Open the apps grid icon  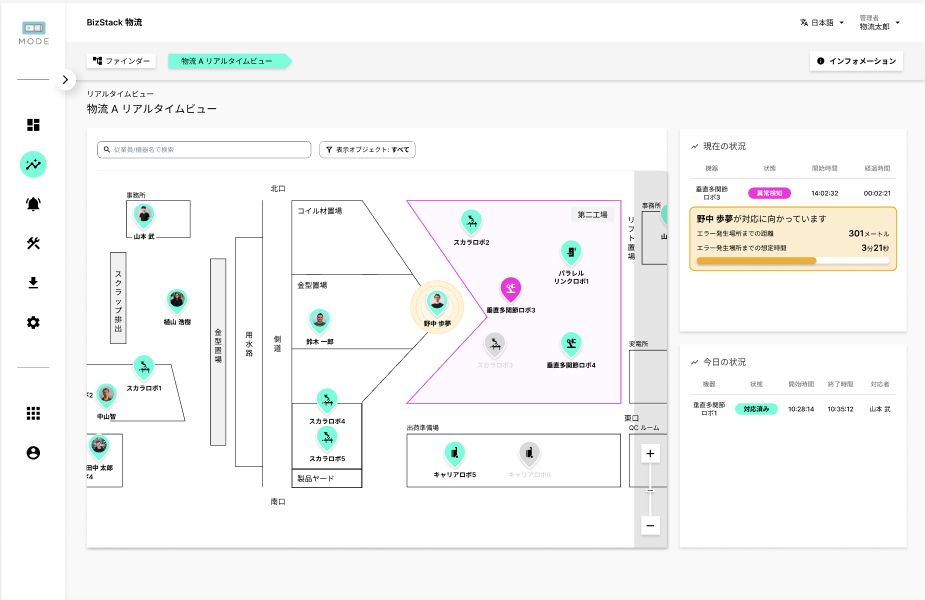[x=33, y=413]
